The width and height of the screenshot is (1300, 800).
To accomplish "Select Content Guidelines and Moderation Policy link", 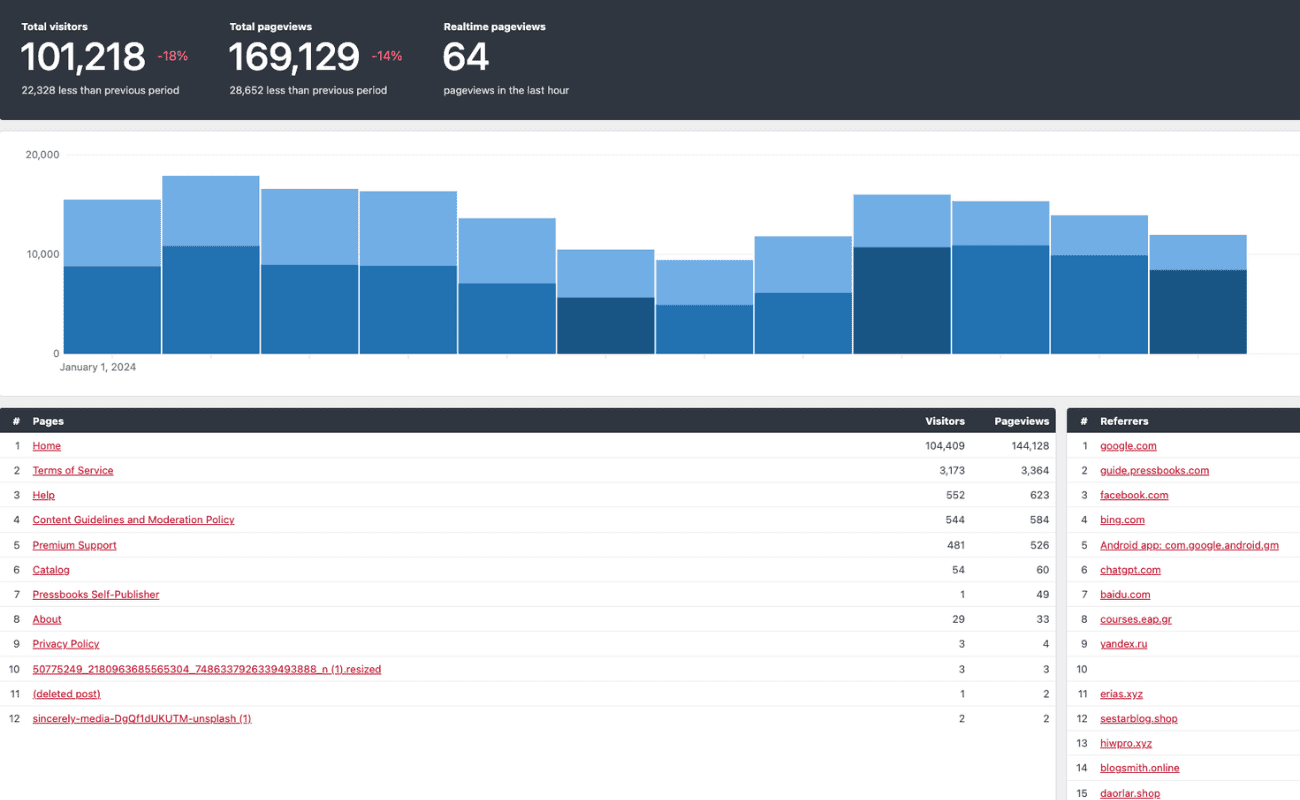I will coord(133,520).
